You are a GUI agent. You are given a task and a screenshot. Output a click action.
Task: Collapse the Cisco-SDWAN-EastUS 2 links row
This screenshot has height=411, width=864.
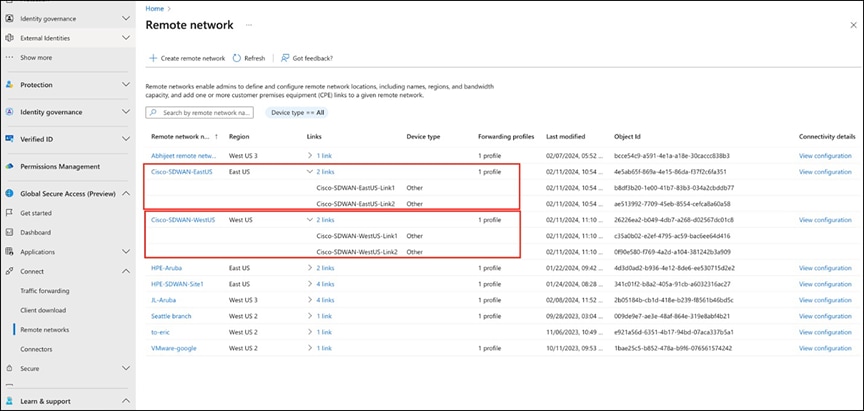pyautogui.click(x=310, y=172)
